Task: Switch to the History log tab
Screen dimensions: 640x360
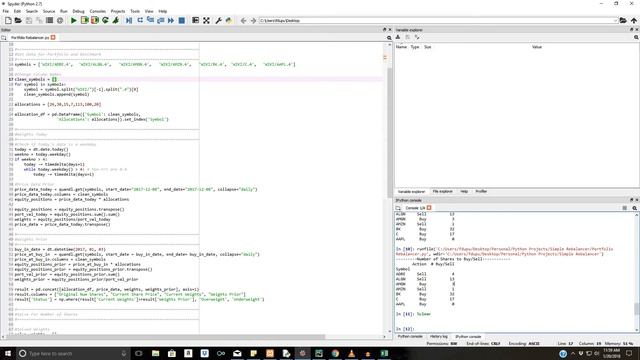Action: [439, 337]
